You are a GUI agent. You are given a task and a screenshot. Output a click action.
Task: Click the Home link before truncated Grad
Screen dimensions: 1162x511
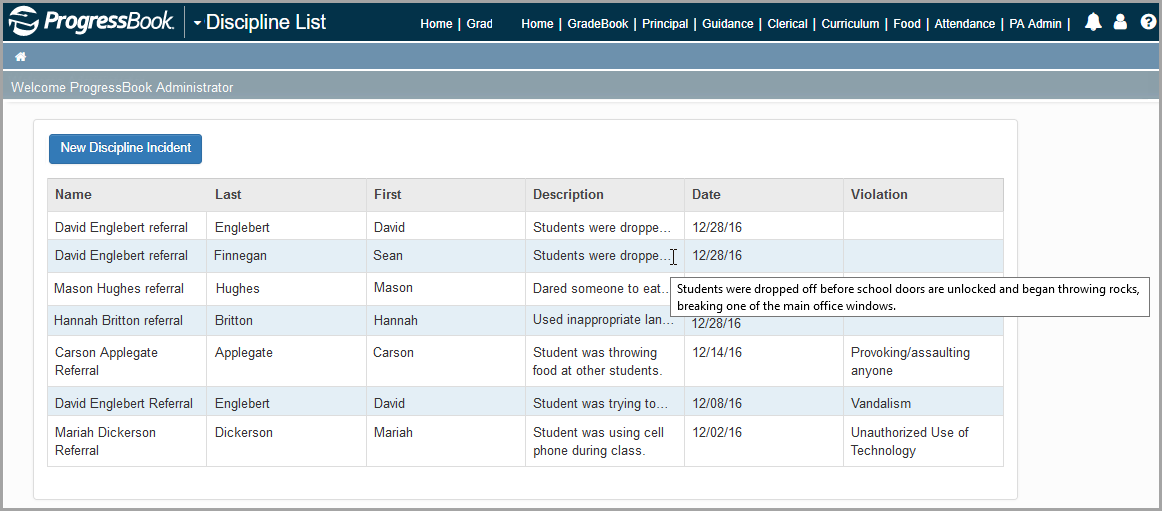point(436,24)
